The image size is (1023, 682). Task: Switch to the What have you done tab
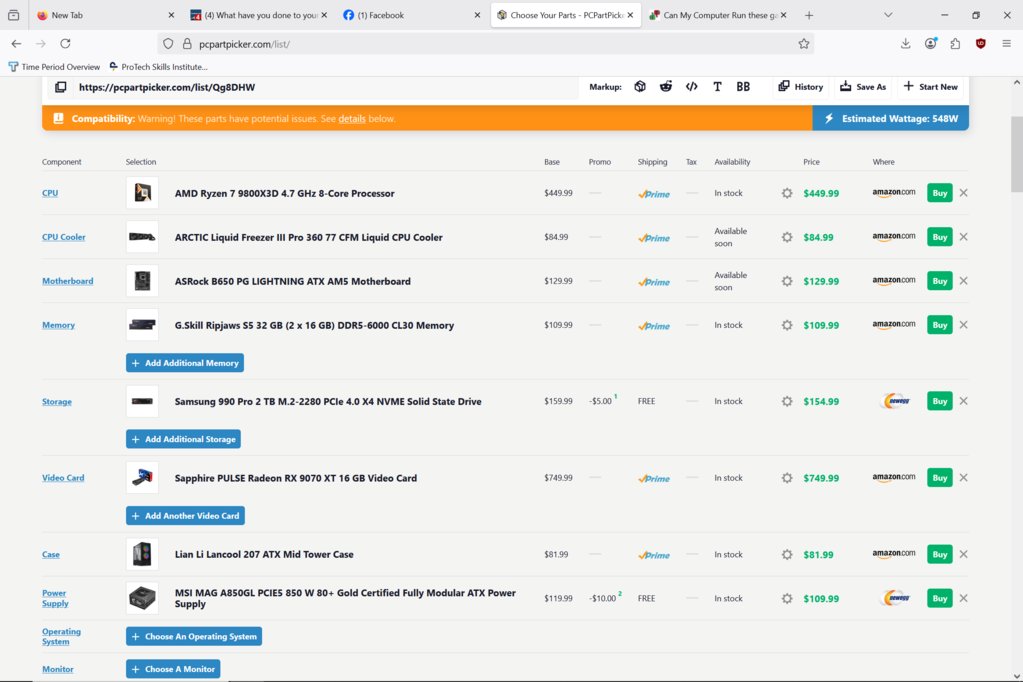click(258, 15)
